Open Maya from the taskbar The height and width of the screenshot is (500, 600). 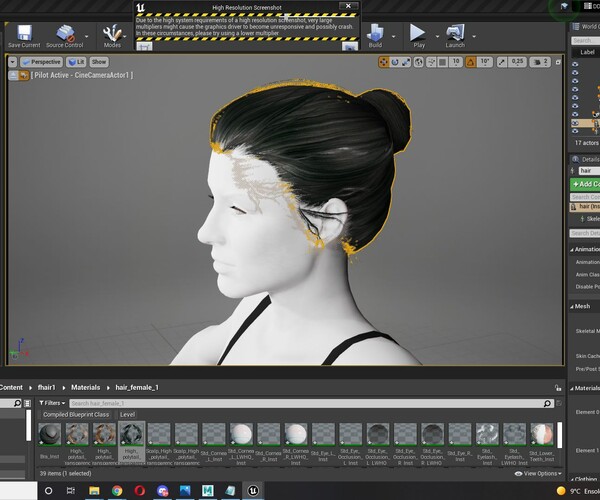point(207,490)
